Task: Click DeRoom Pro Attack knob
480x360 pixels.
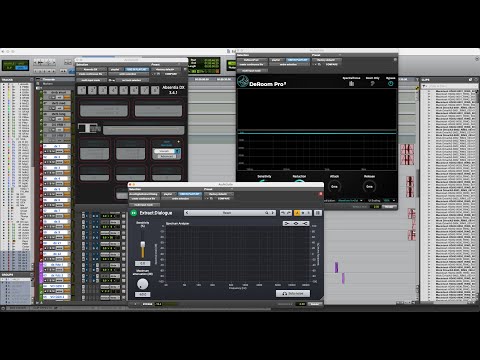Action: click(x=334, y=186)
